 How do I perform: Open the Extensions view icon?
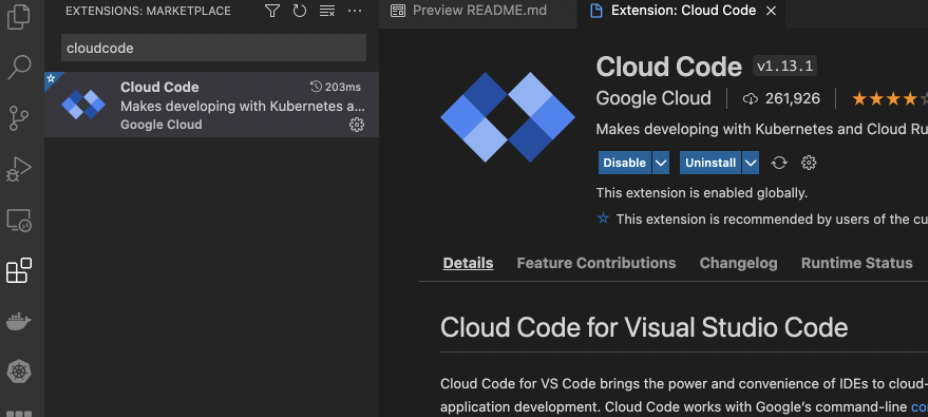[19, 271]
